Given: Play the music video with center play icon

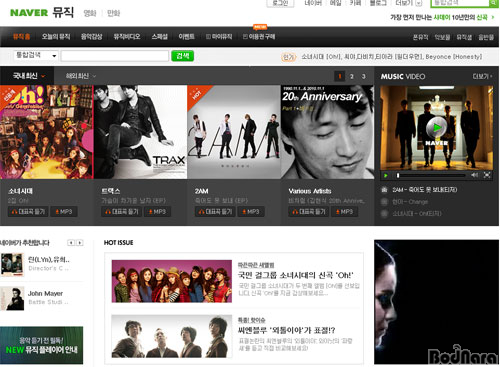Looking at the screenshot, I should (x=437, y=128).
